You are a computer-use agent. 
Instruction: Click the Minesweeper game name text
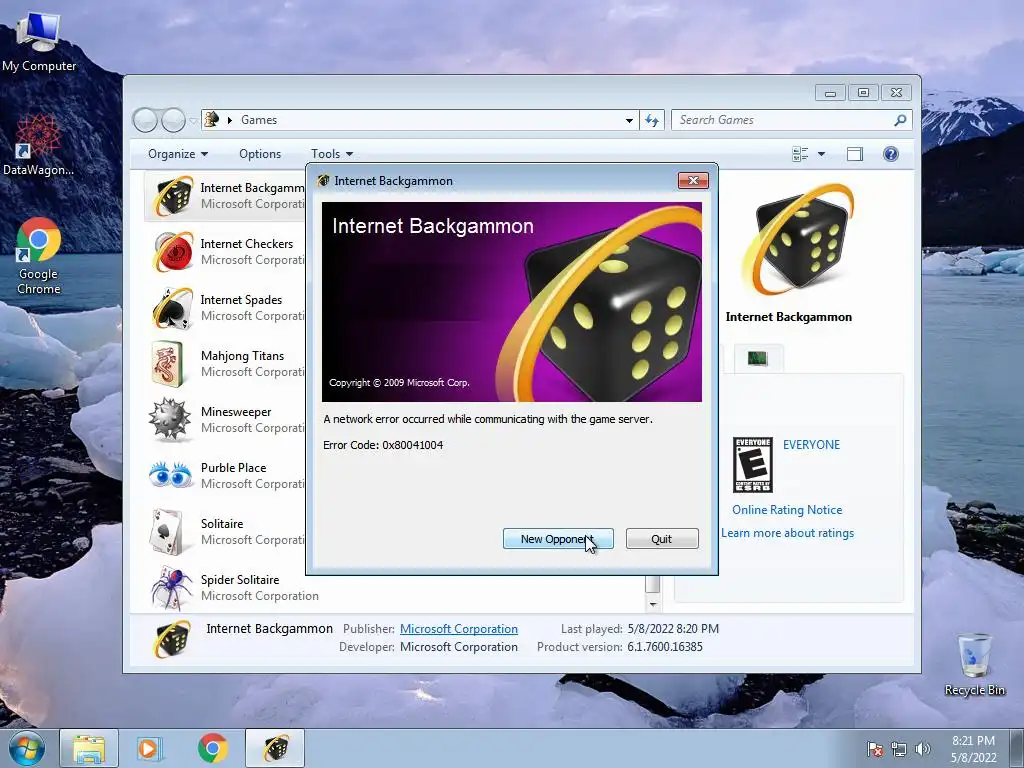pyautogui.click(x=236, y=412)
